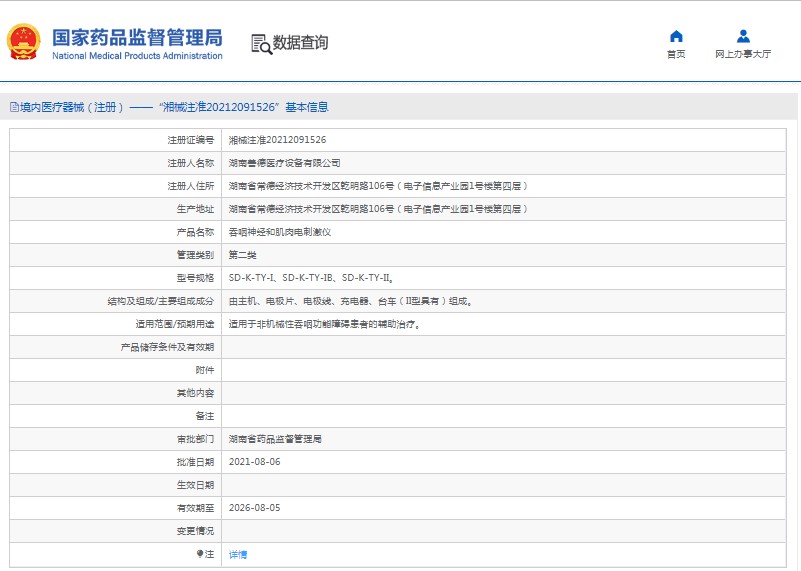
Task: Click the 第二类 value
Action: click(x=243, y=255)
